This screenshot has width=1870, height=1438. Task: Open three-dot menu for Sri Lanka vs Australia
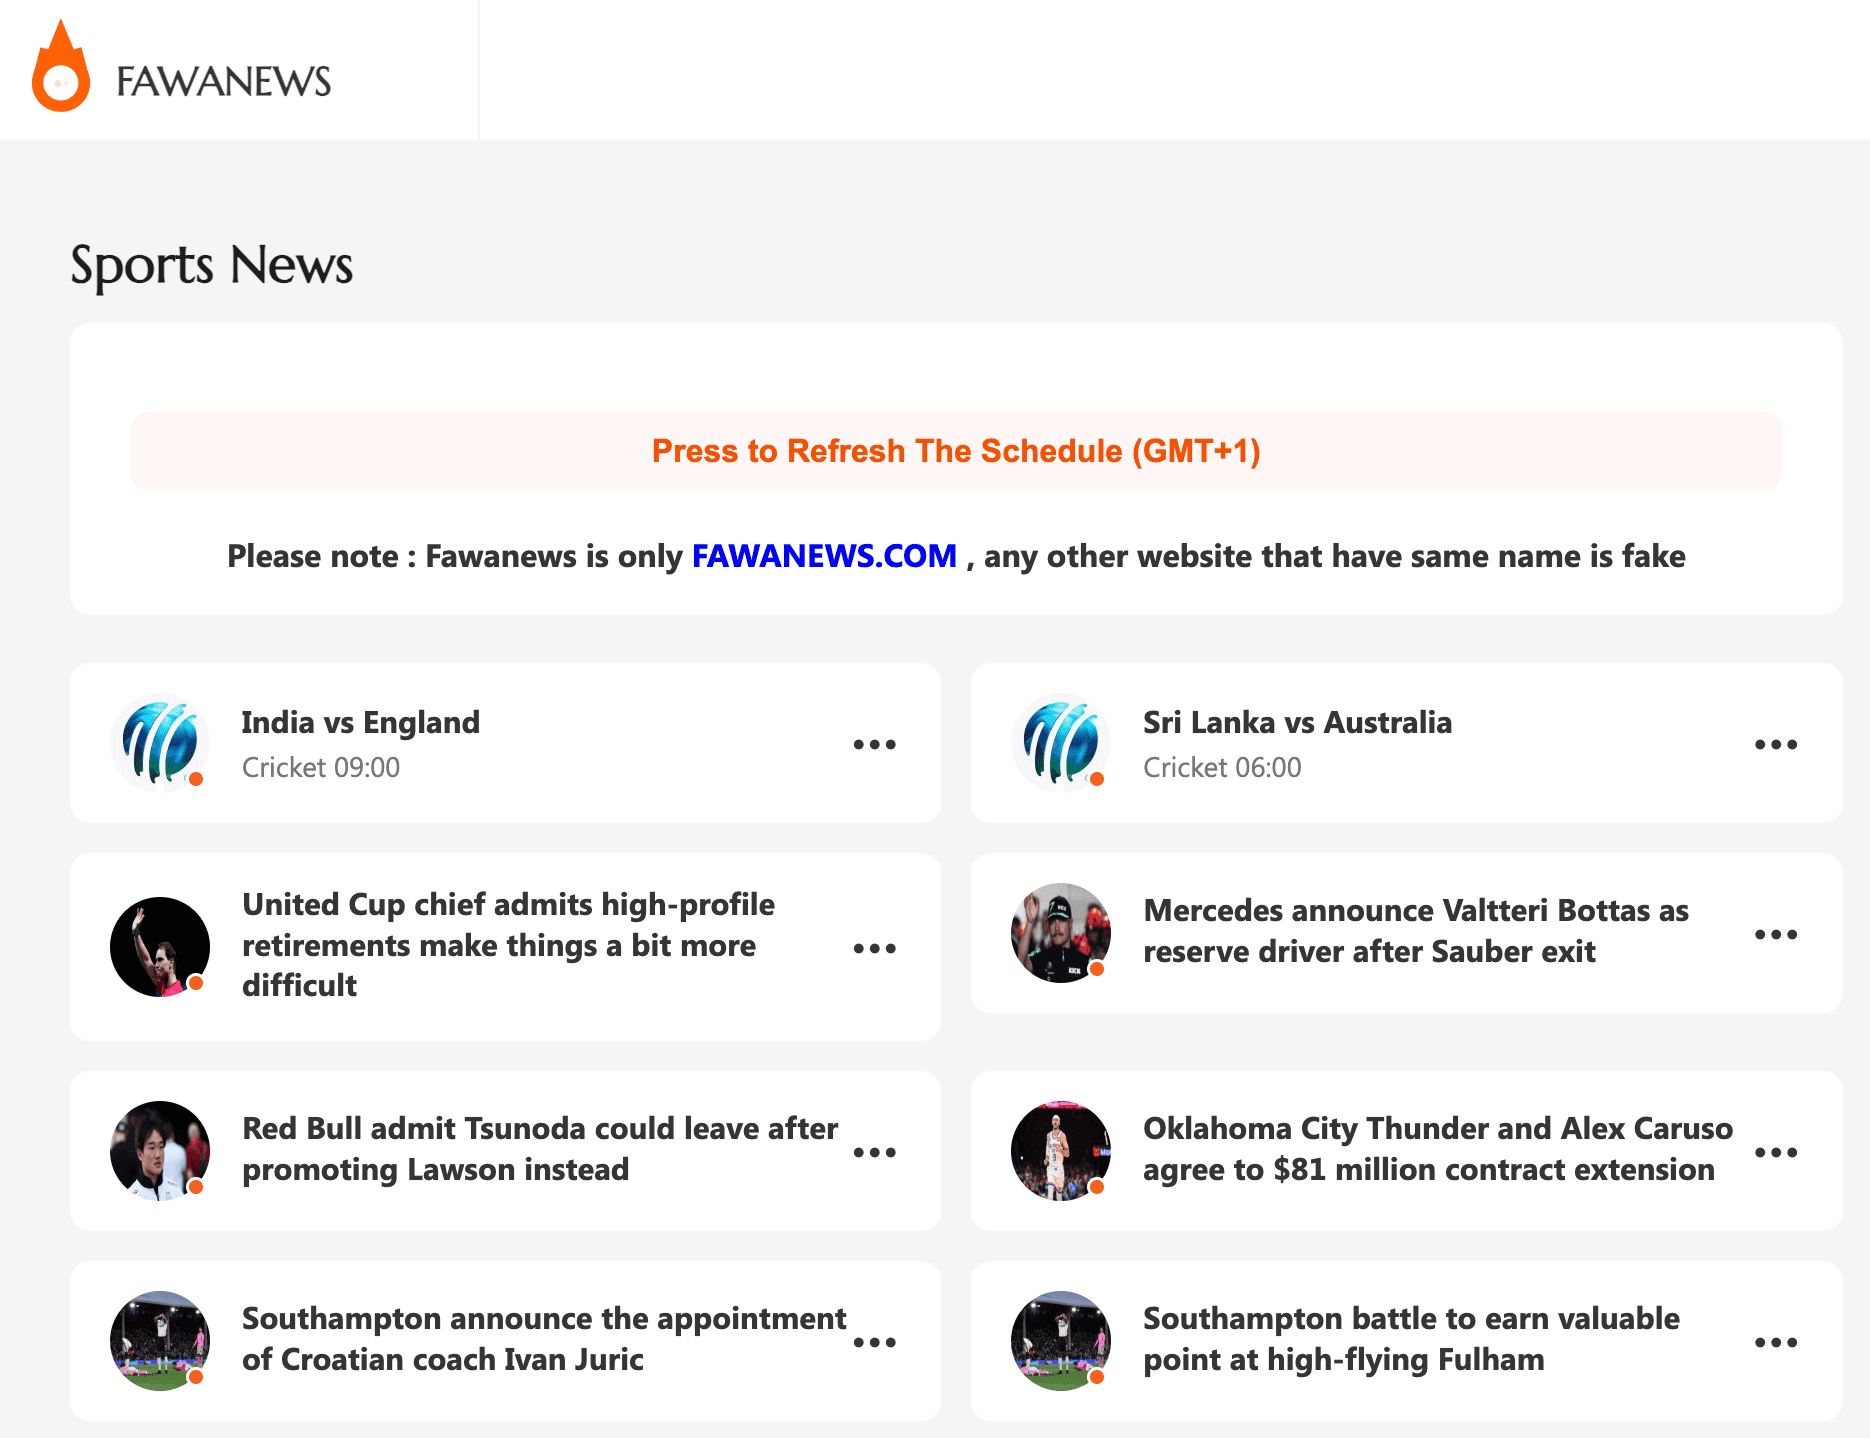pos(1775,744)
